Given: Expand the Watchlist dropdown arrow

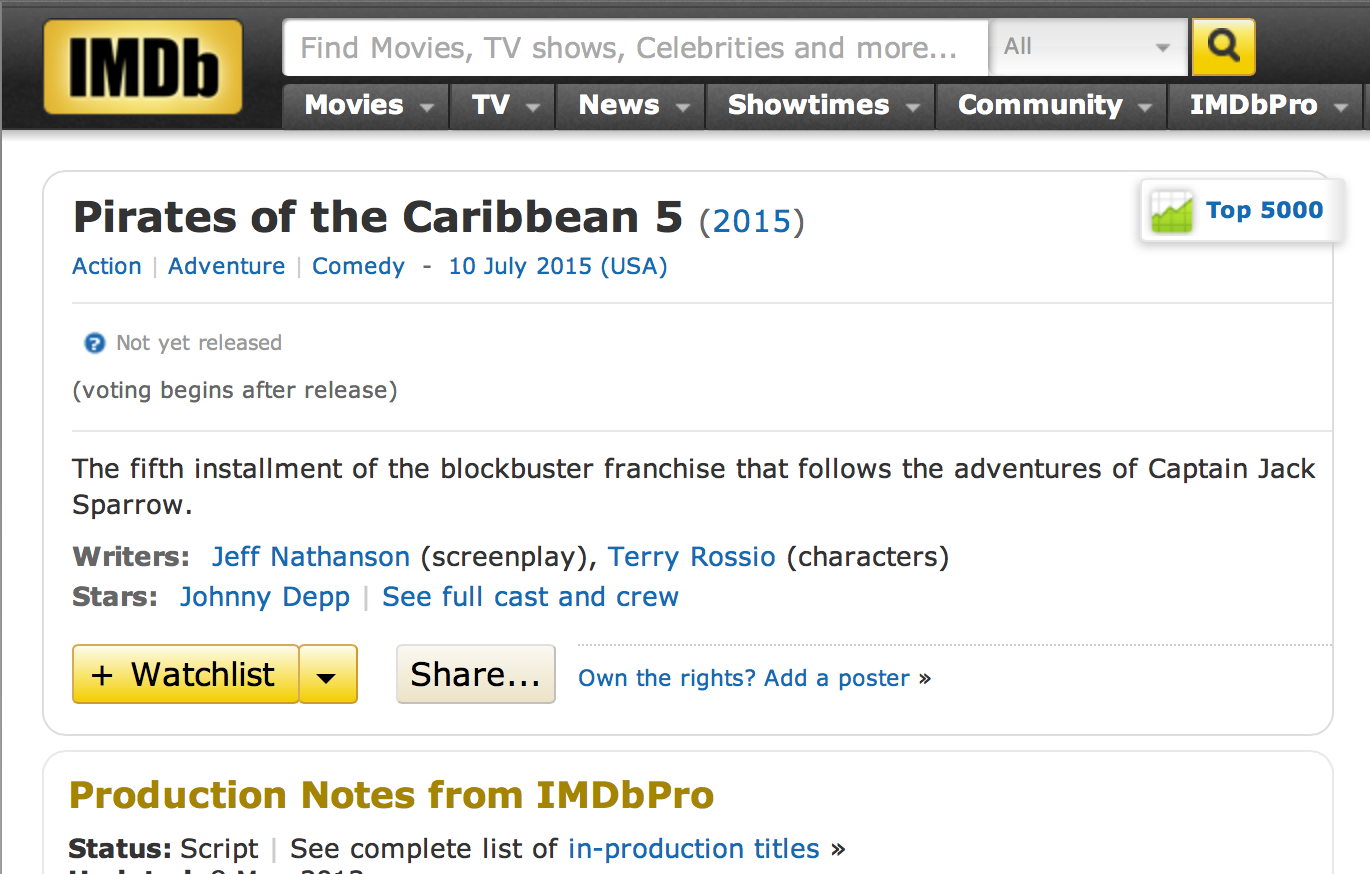Looking at the screenshot, I should [328, 675].
